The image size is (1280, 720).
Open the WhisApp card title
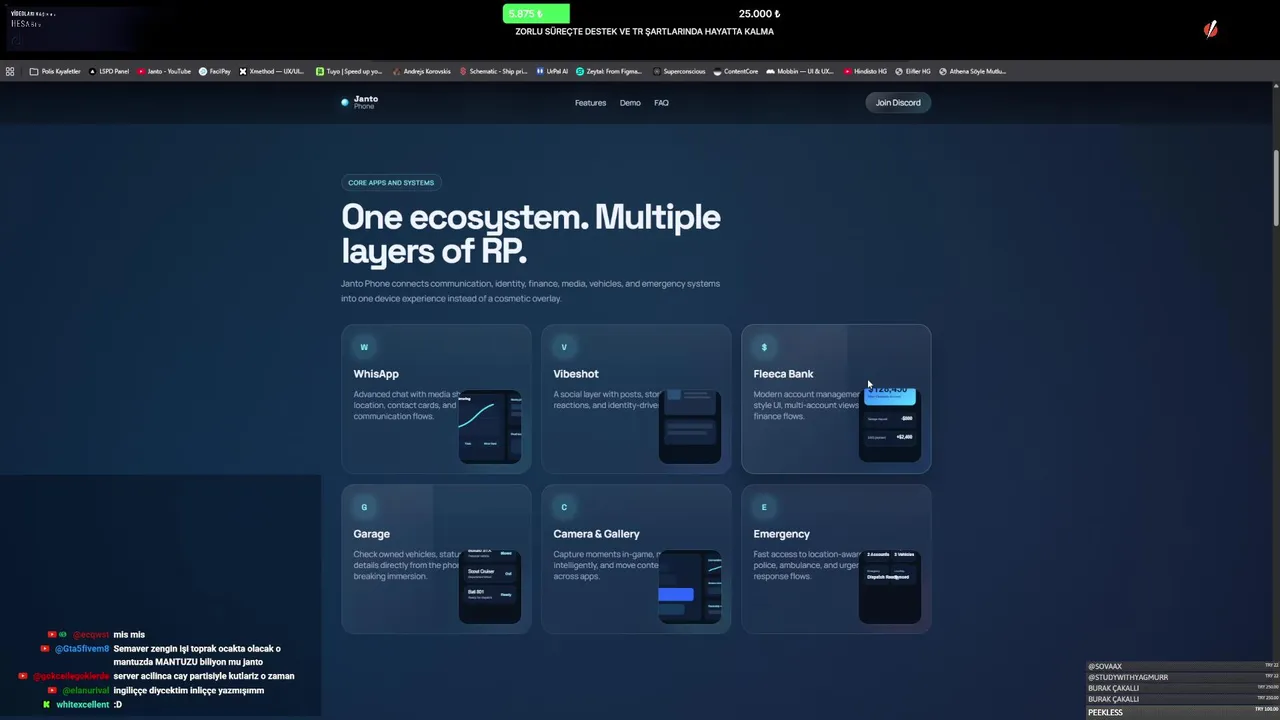[x=376, y=374]
